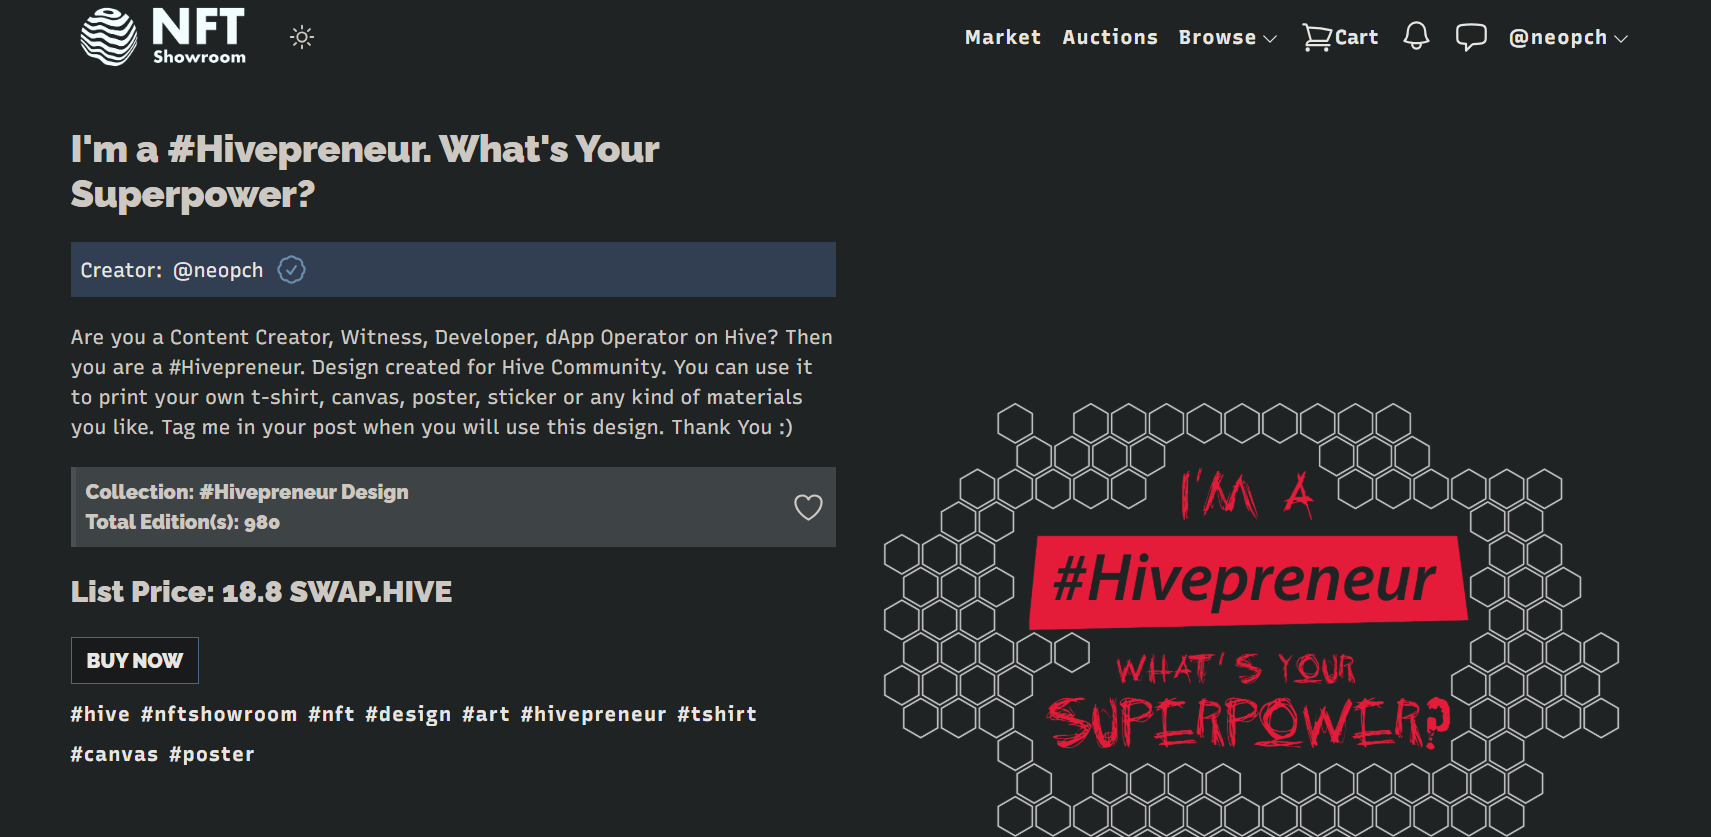Open the shopping Cart
Screen dimensions: 1711x837
pyautogui.click(x=1340, y=37)
